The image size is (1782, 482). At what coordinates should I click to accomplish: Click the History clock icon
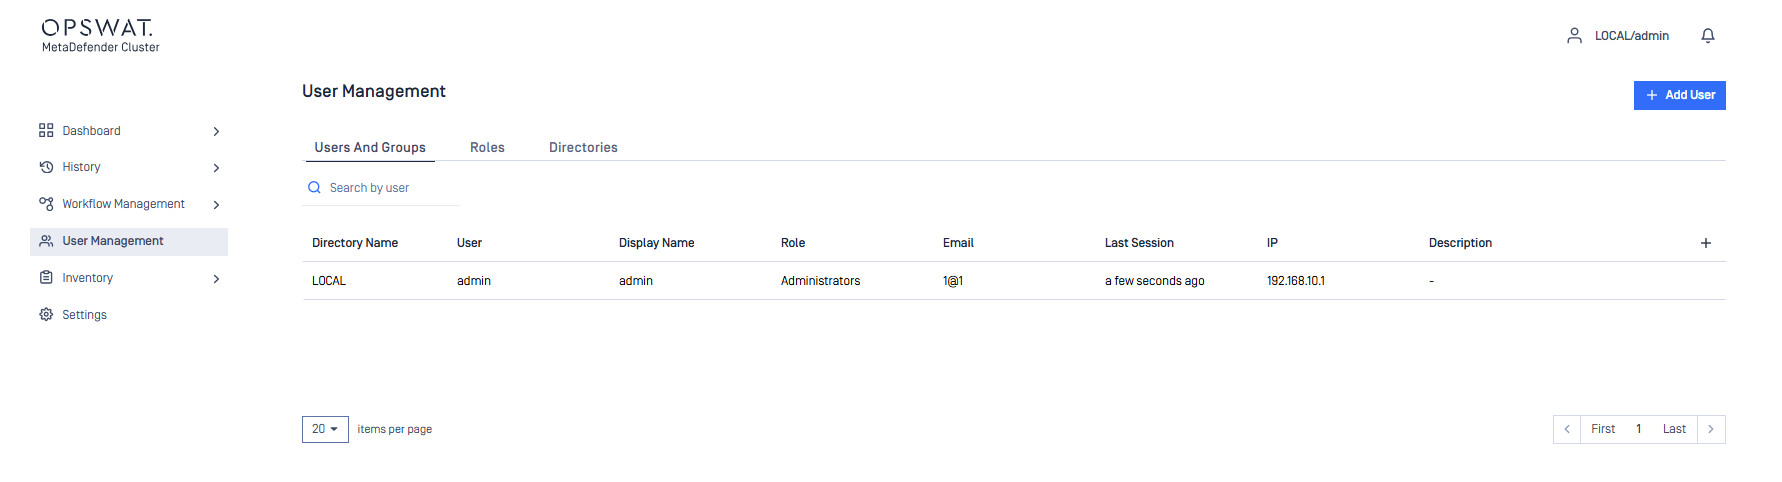(x=46, y=167)
